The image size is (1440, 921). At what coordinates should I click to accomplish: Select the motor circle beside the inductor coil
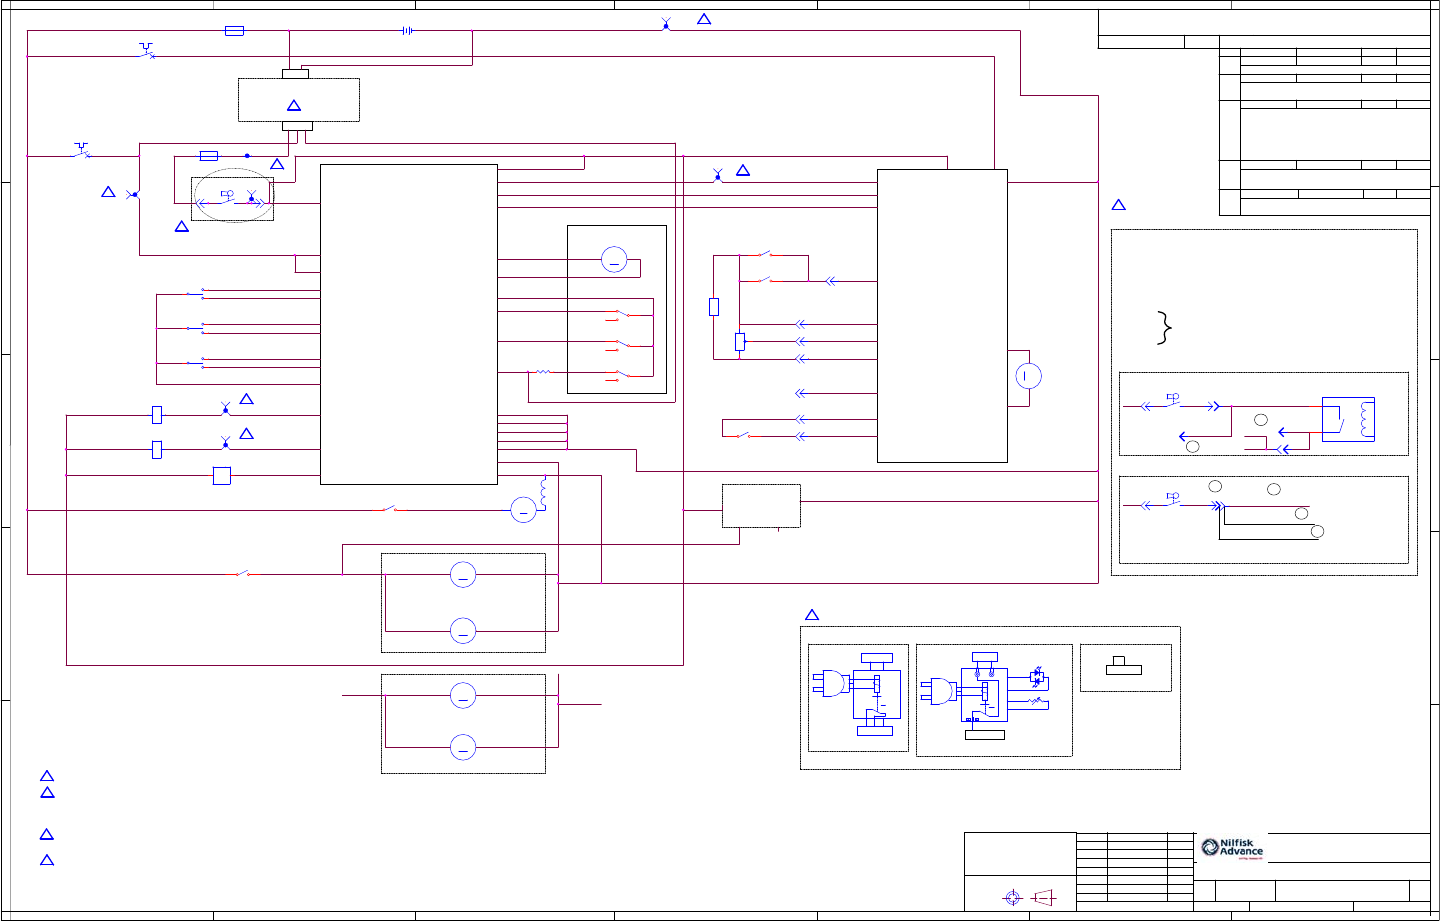524,510
